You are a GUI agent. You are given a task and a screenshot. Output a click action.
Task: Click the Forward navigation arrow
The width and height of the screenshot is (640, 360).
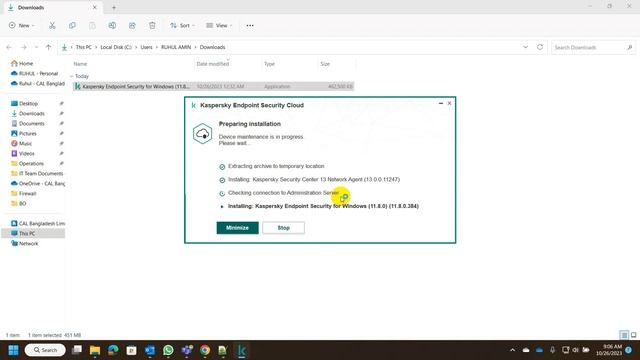[24, 47]
